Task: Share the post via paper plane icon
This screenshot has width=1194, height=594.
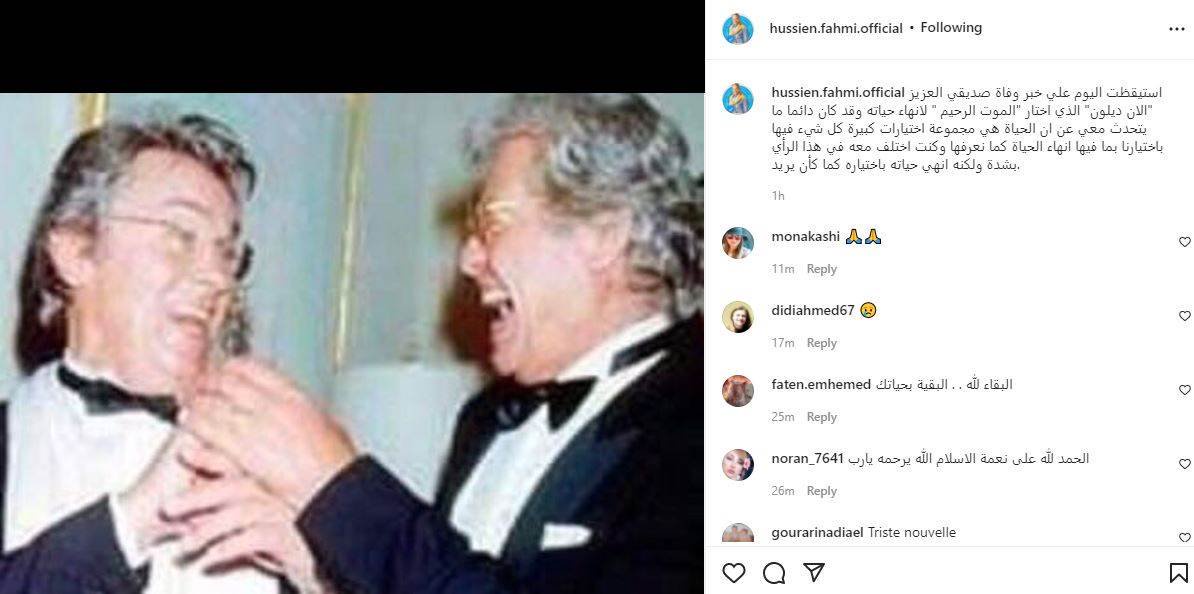Action: click(814, 573)
